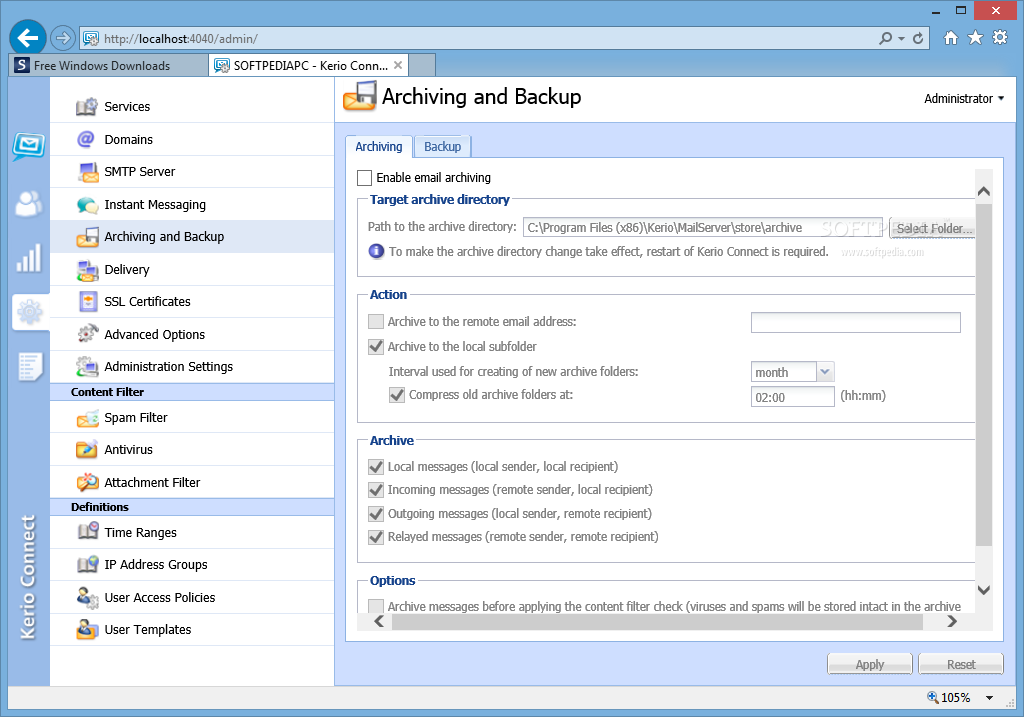The height and width of the screenshot is (717, 1024).
Task: Toggle Archive to the local subfolder
Action: tap(376, 346)
